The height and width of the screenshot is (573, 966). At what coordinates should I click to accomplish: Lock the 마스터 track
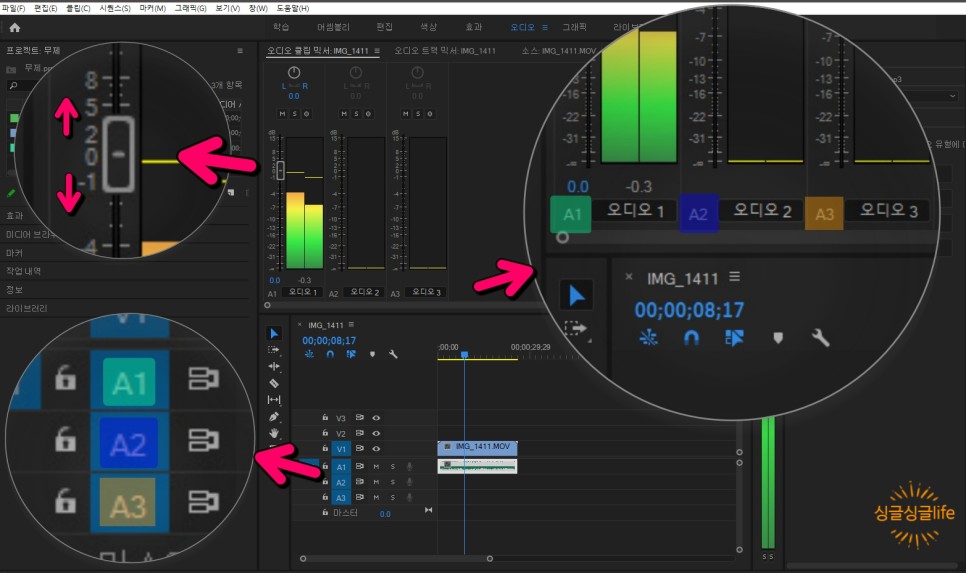tap(325, 513)
